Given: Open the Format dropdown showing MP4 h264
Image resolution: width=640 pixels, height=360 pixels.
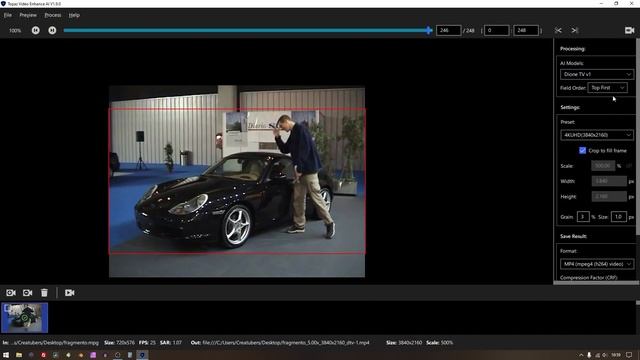Looking at the screenshot, I should point(597,264).
